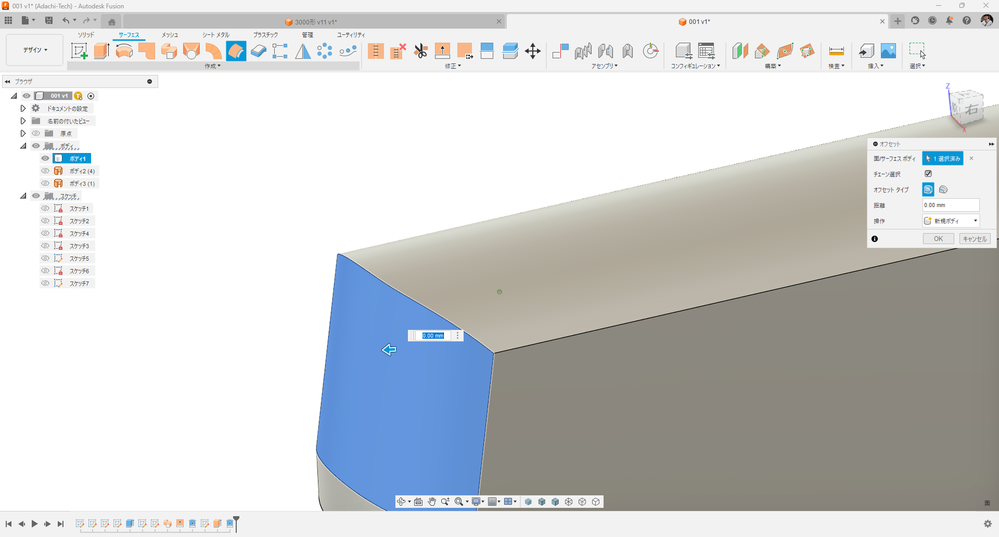
Task: Pick the Unstitch tool with red X
Action: coord(398,51)
